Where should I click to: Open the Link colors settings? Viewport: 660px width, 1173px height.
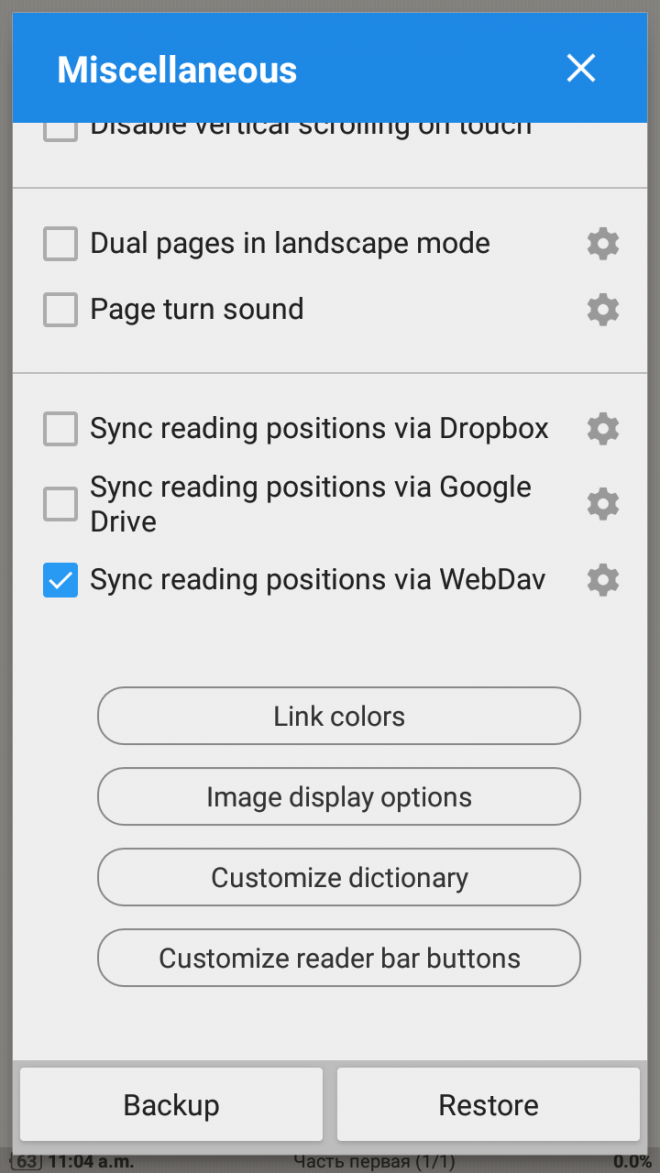pos(339,716)
